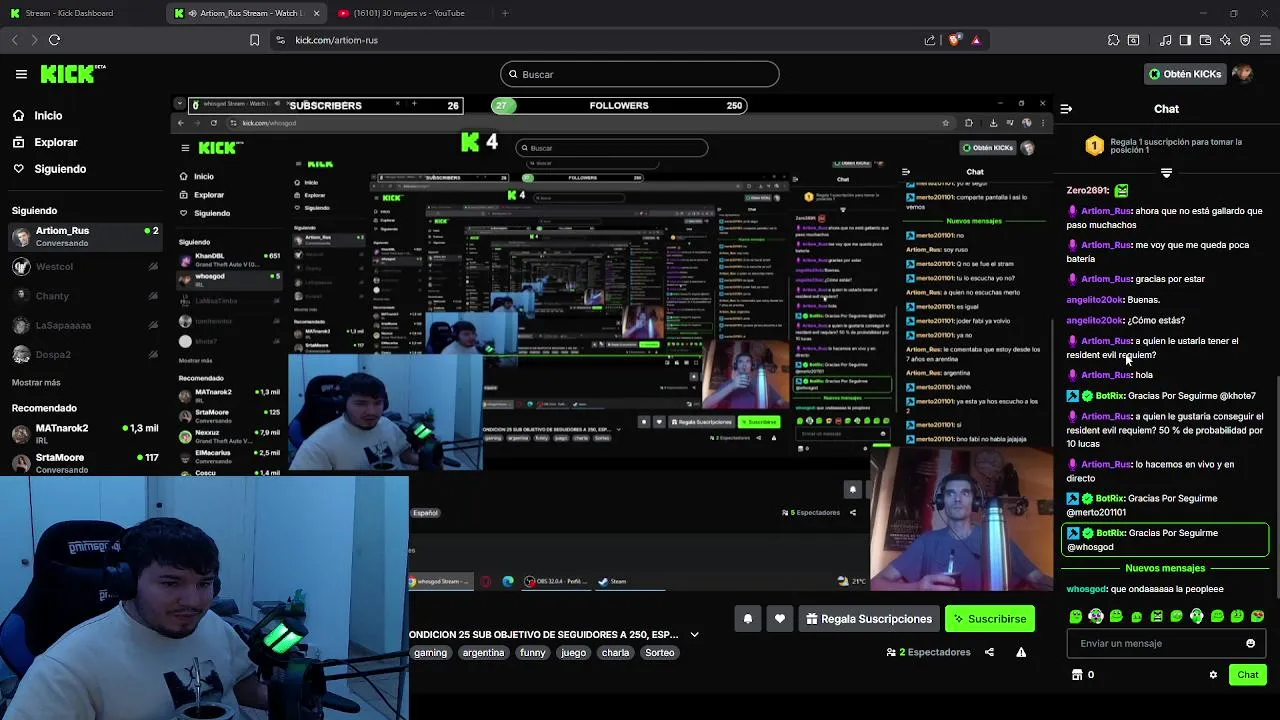Collapse the chat panel with arrow icon
1280x720 pixels.
coord(1066,109)
